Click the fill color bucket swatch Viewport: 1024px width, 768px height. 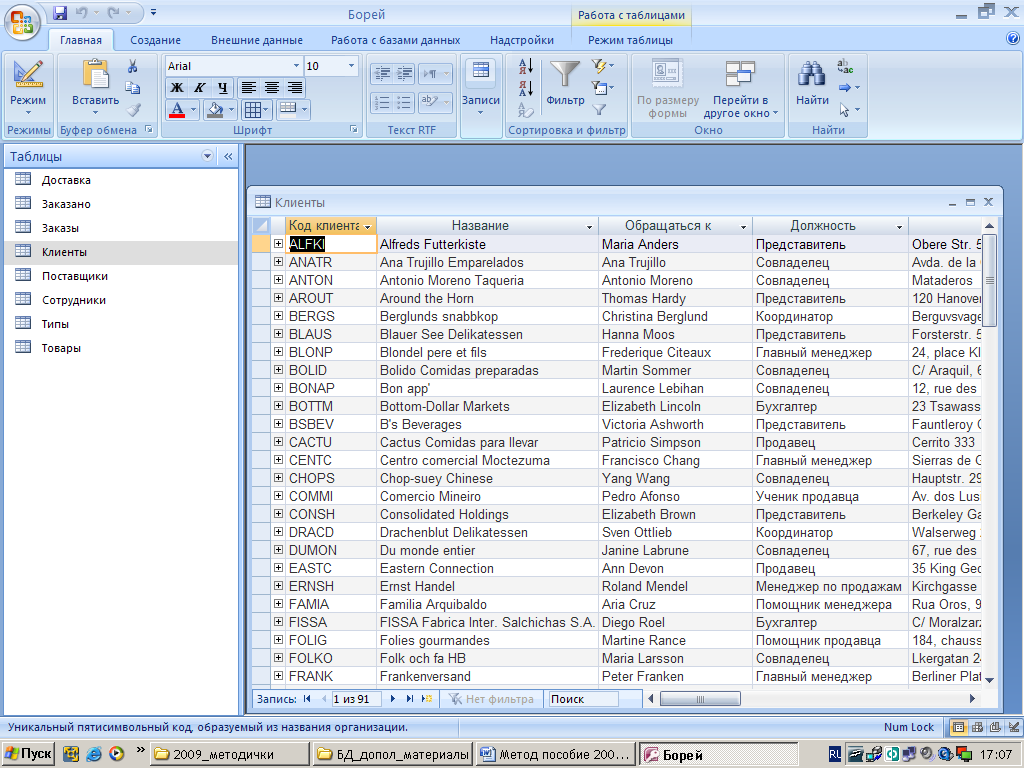tap(214, 109)
